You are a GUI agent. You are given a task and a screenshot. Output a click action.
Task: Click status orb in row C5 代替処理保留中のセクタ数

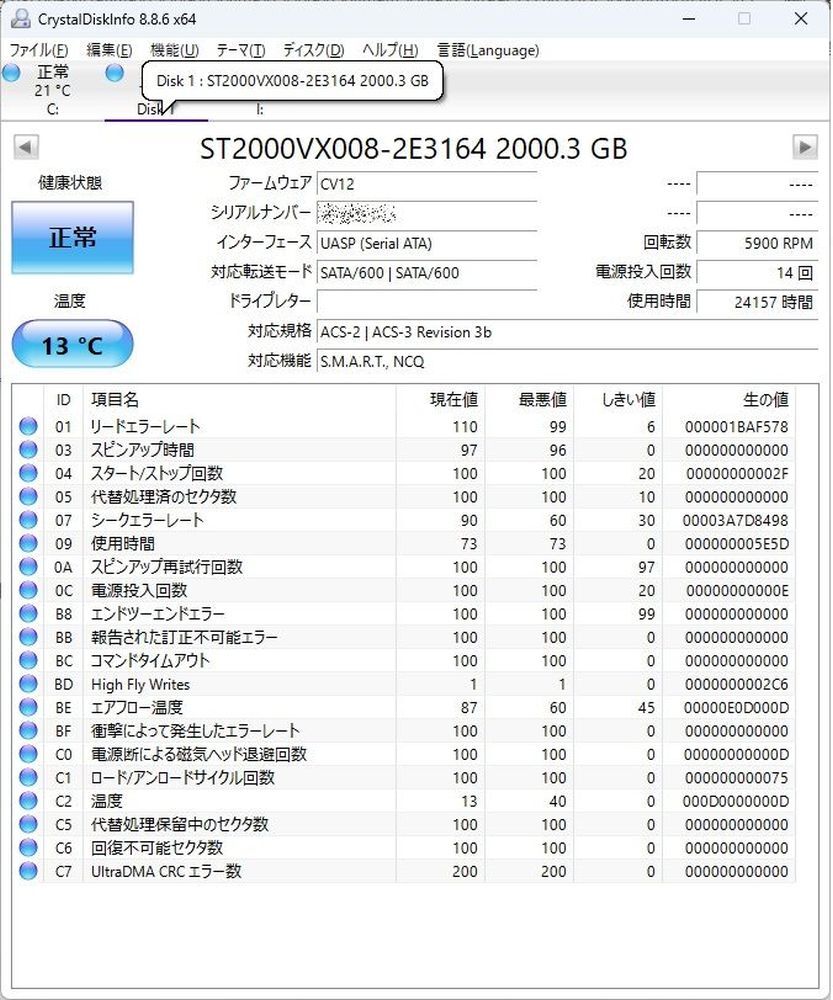28,824
